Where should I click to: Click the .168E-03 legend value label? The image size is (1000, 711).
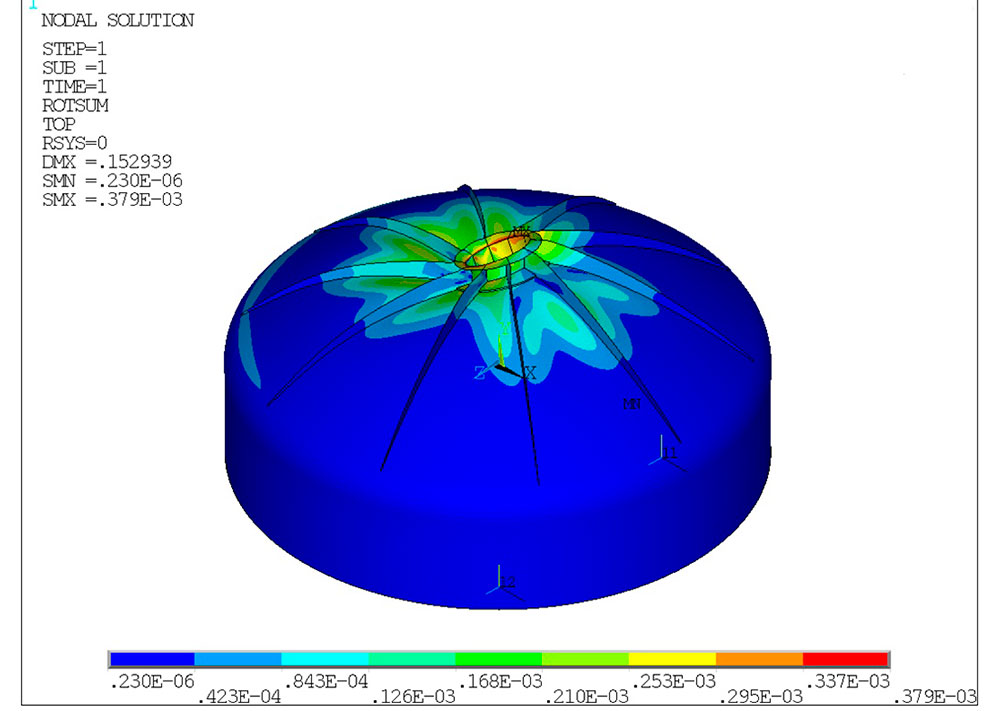(x=500, y=680)
